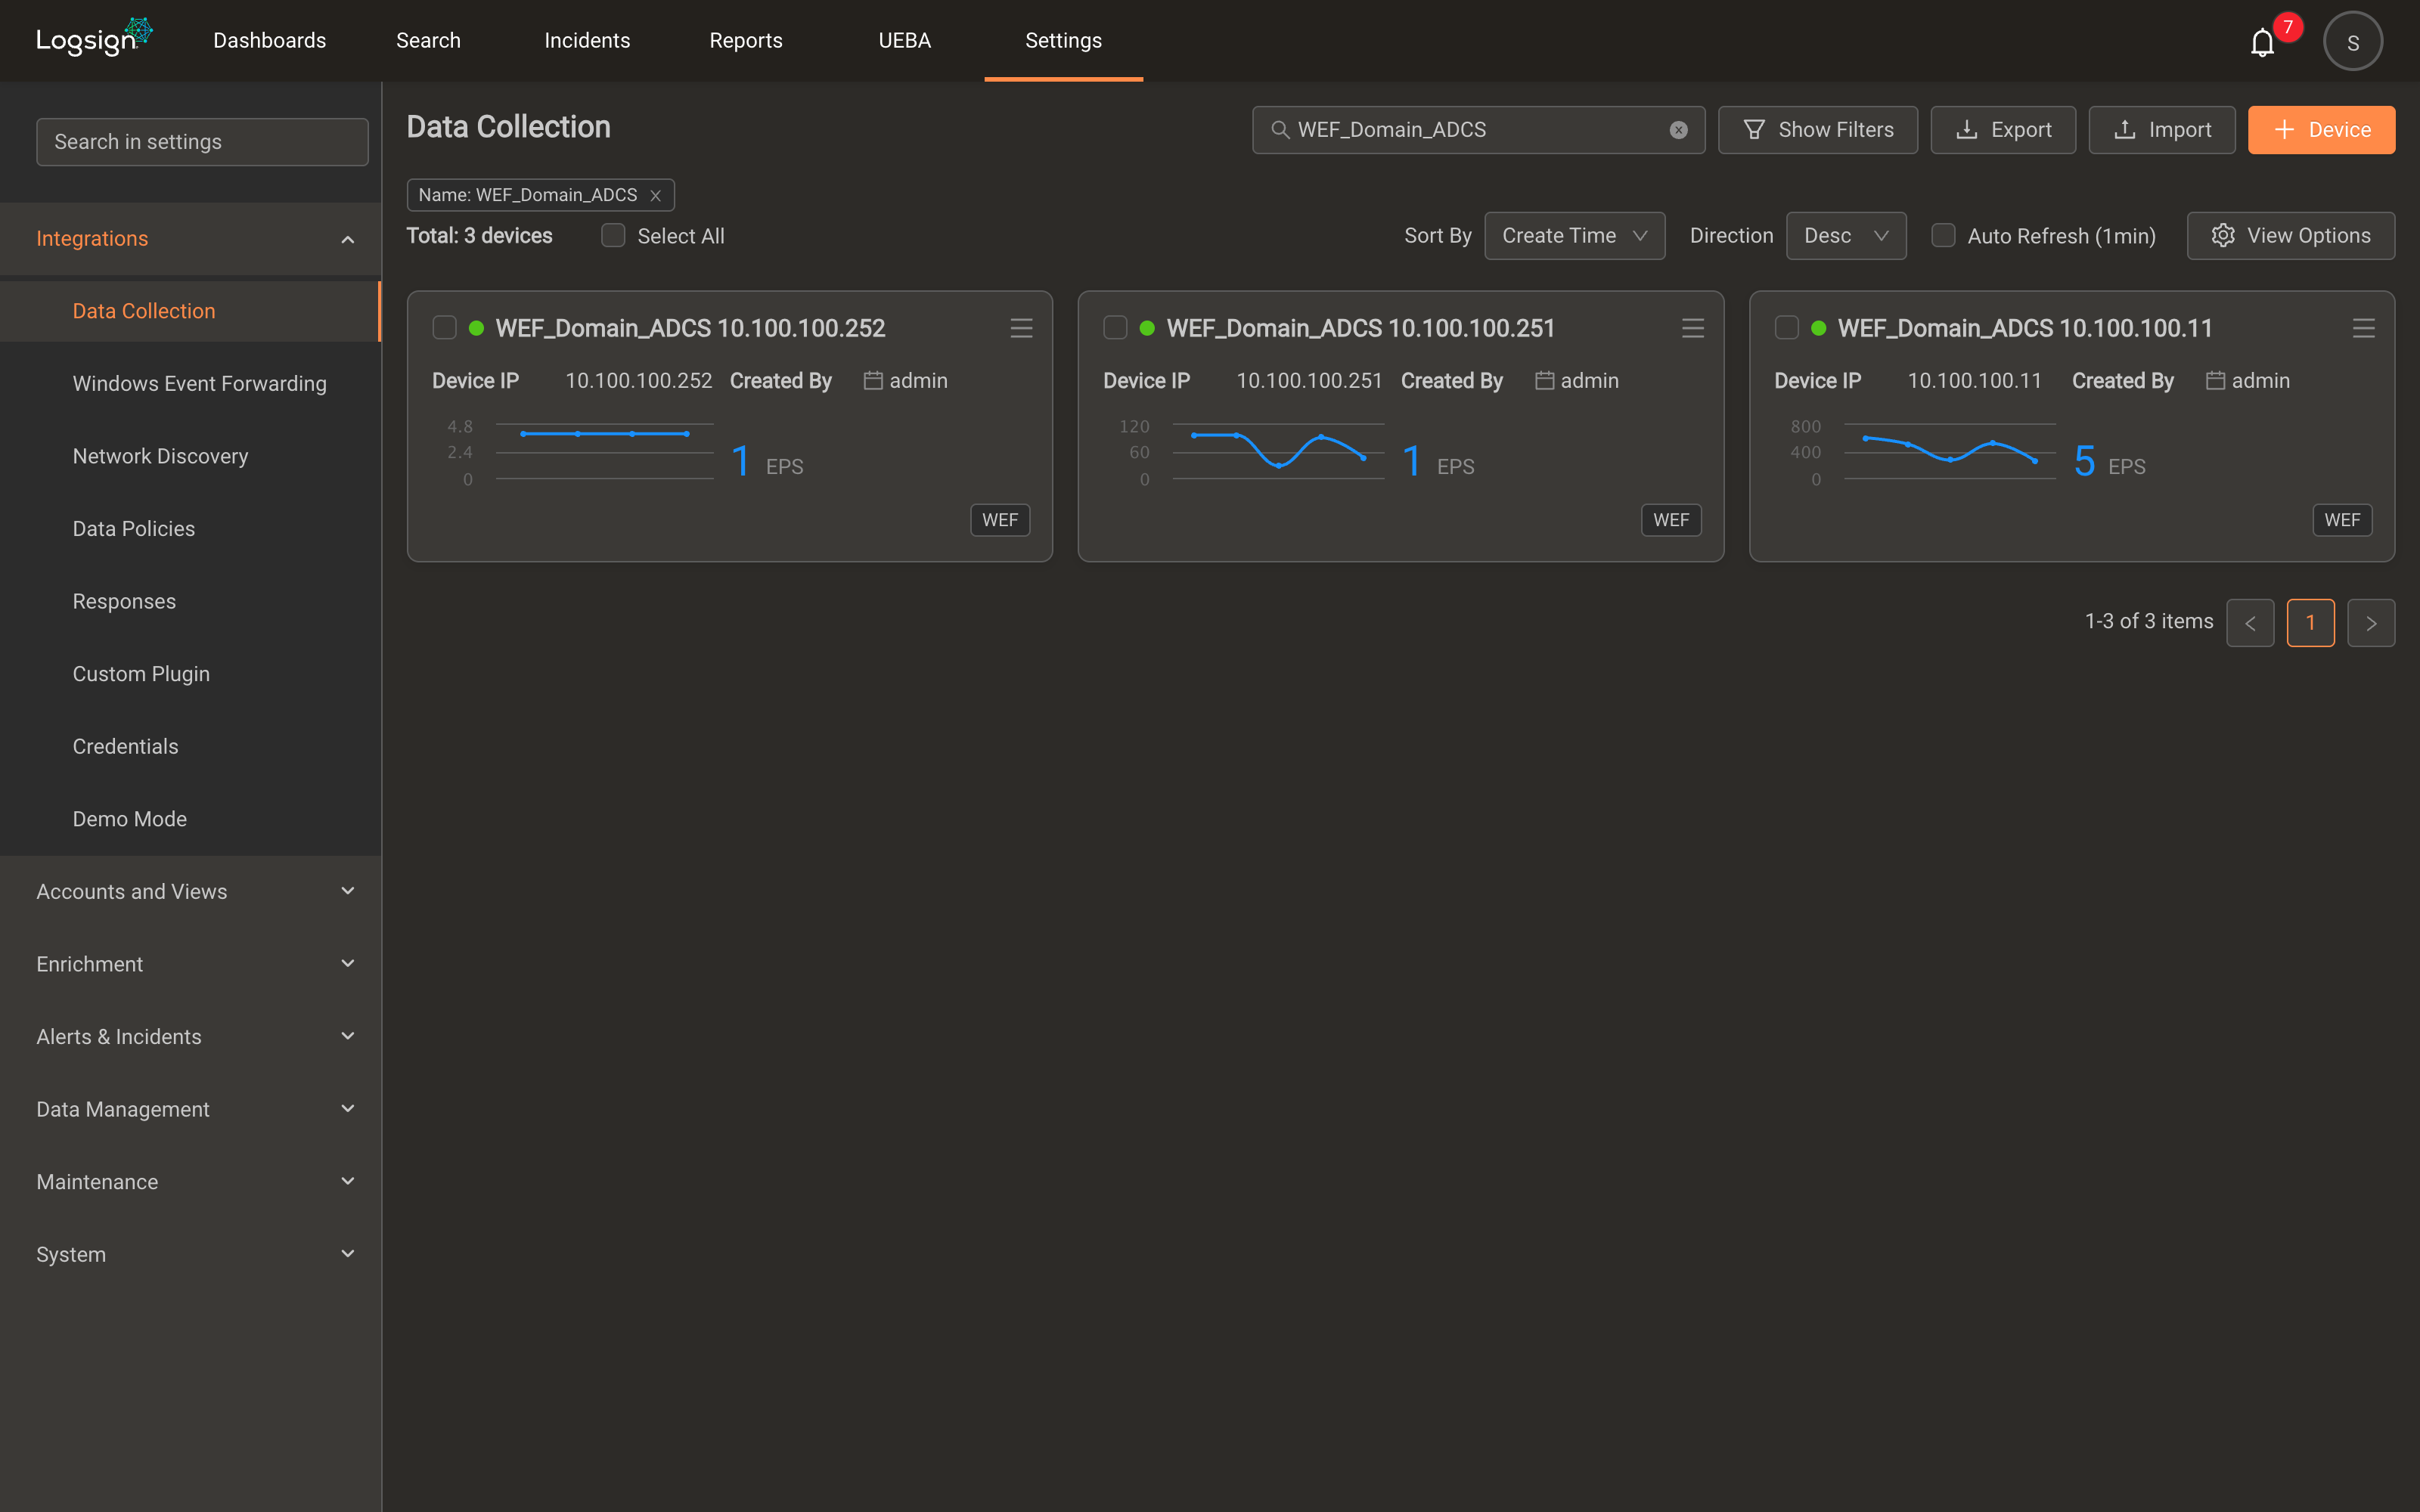
Task: Click the Import button
Action: click(2161, 130)
